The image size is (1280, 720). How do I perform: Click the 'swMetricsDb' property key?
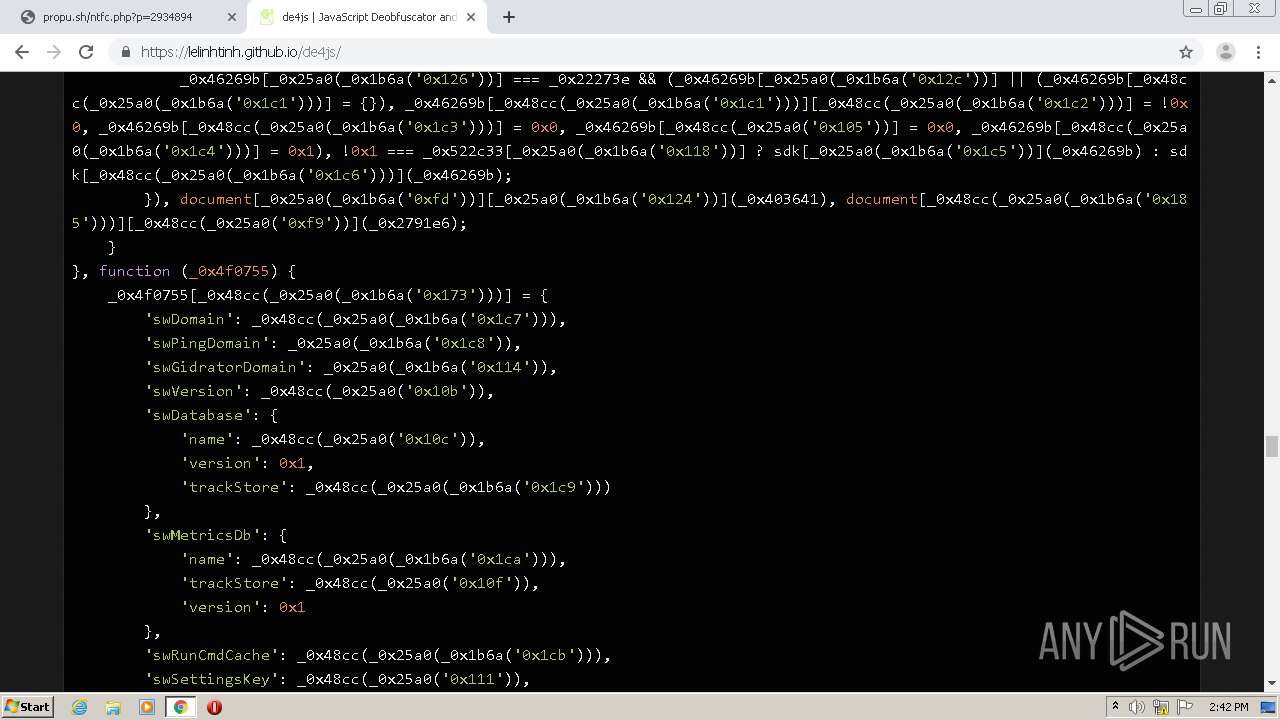click(202, 535)
